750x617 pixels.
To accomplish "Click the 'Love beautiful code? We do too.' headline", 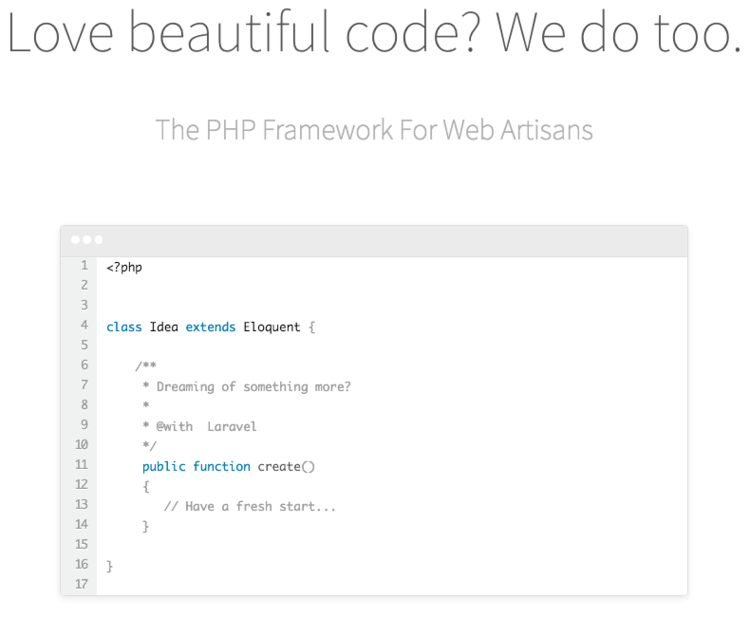I will pyautogui.click(x=374, y=33).
